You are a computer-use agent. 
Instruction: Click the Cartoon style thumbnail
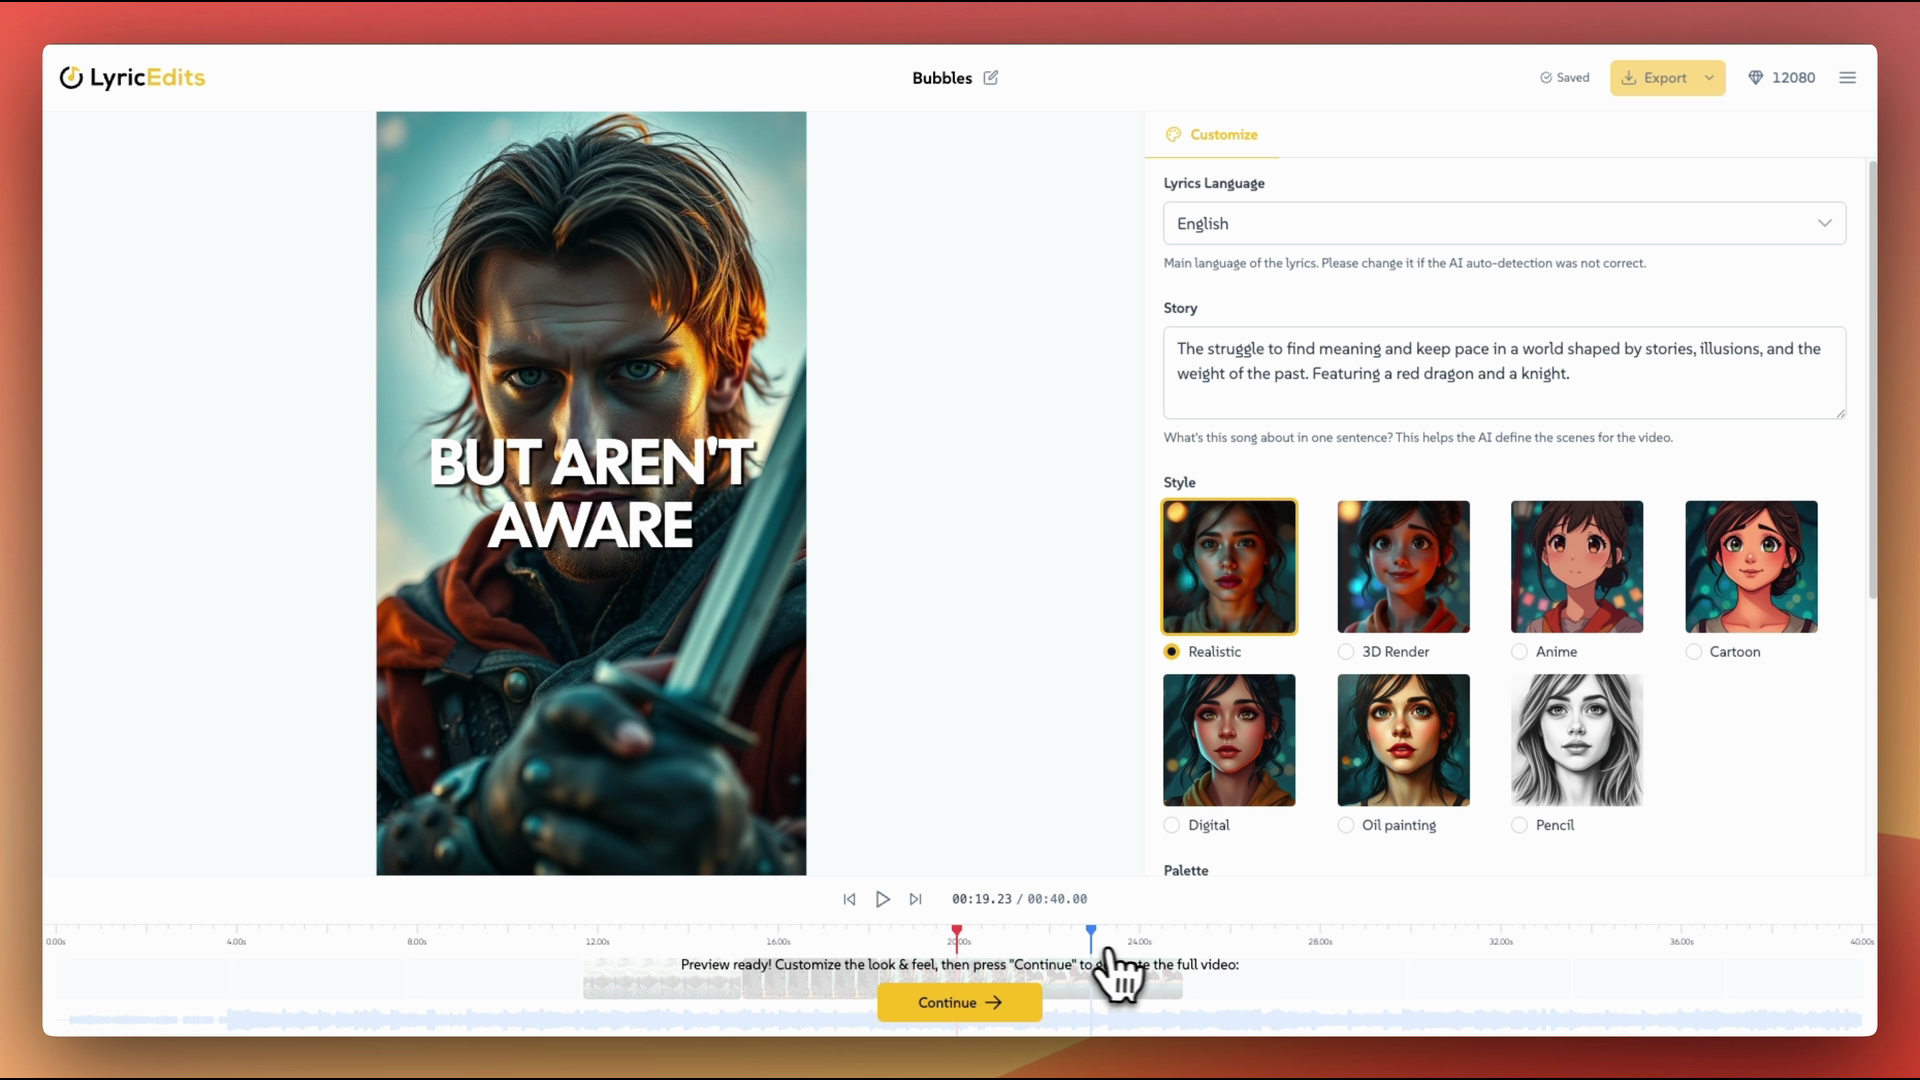[1750, 567]
